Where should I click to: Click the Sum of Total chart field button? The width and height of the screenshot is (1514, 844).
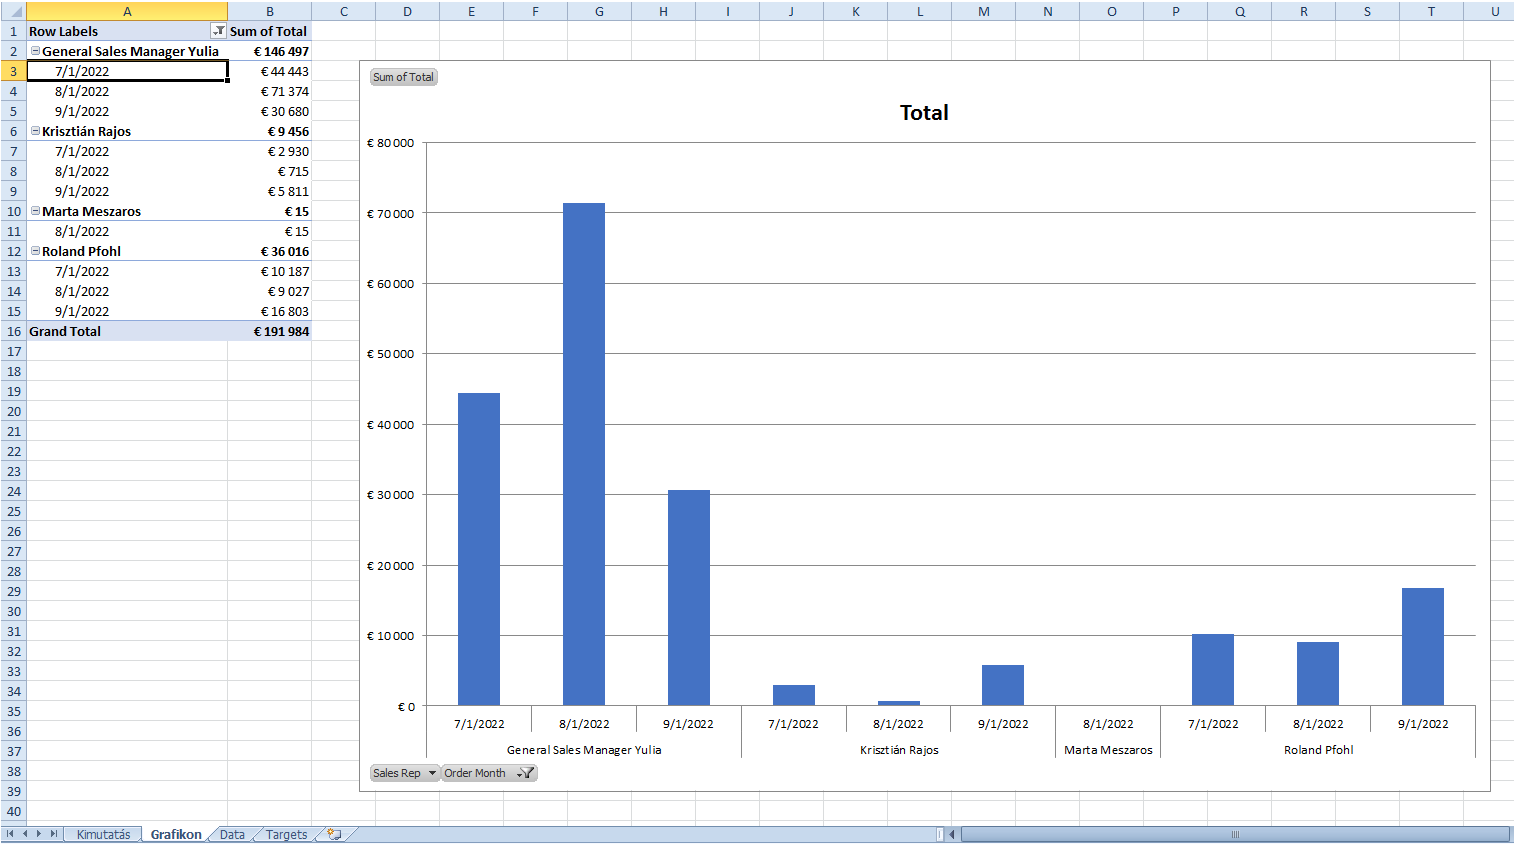[x=403, y=77]
